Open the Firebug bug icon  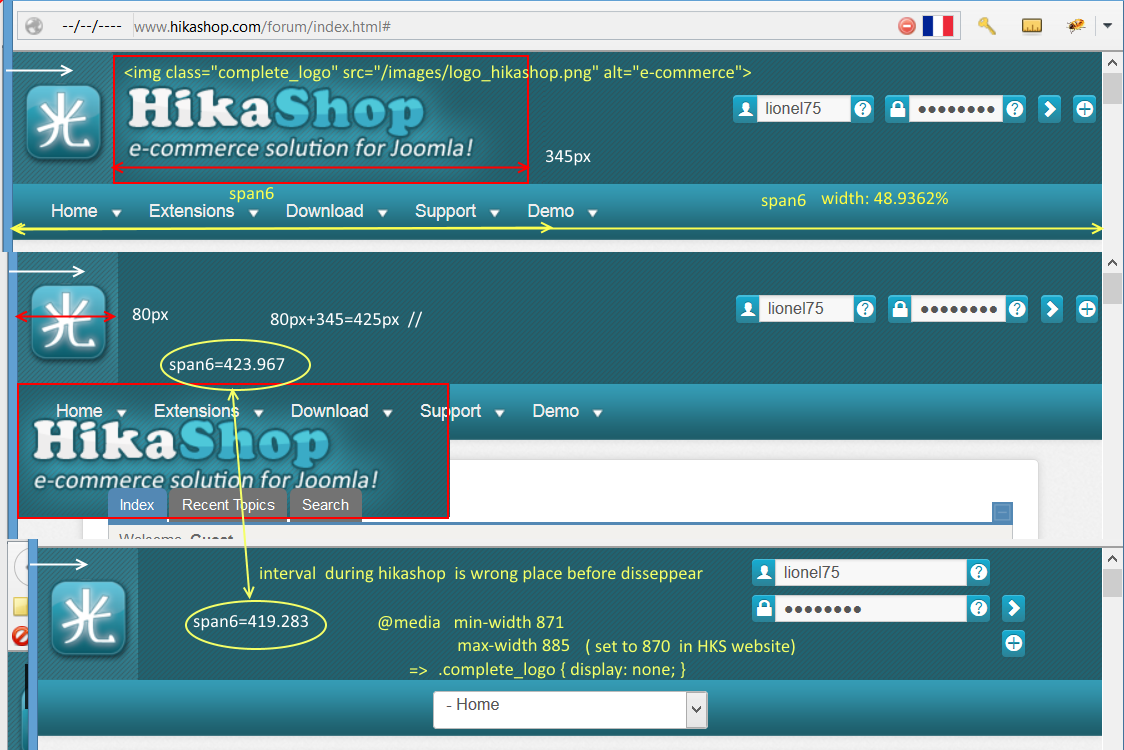click(1075, 27)
